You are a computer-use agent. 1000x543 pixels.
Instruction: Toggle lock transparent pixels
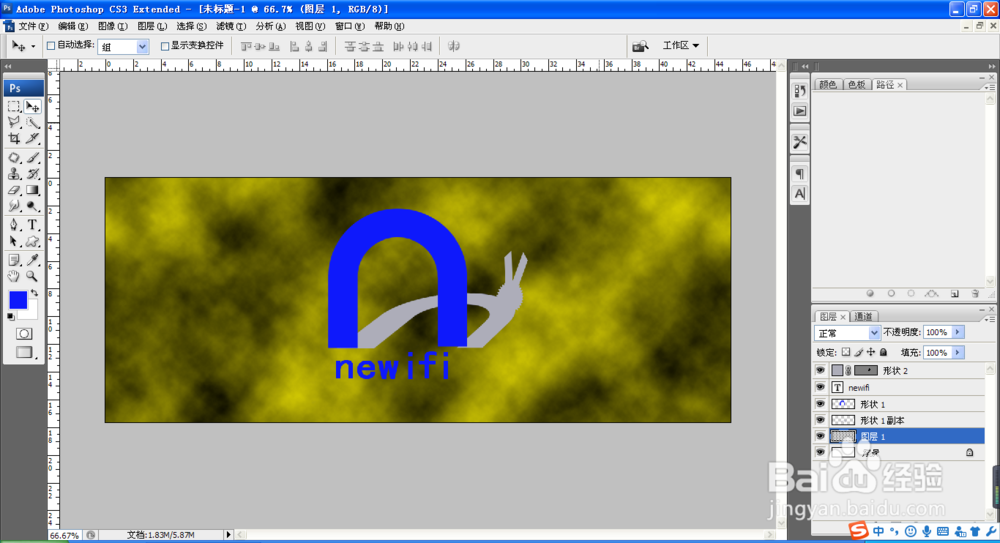[846, 352]
